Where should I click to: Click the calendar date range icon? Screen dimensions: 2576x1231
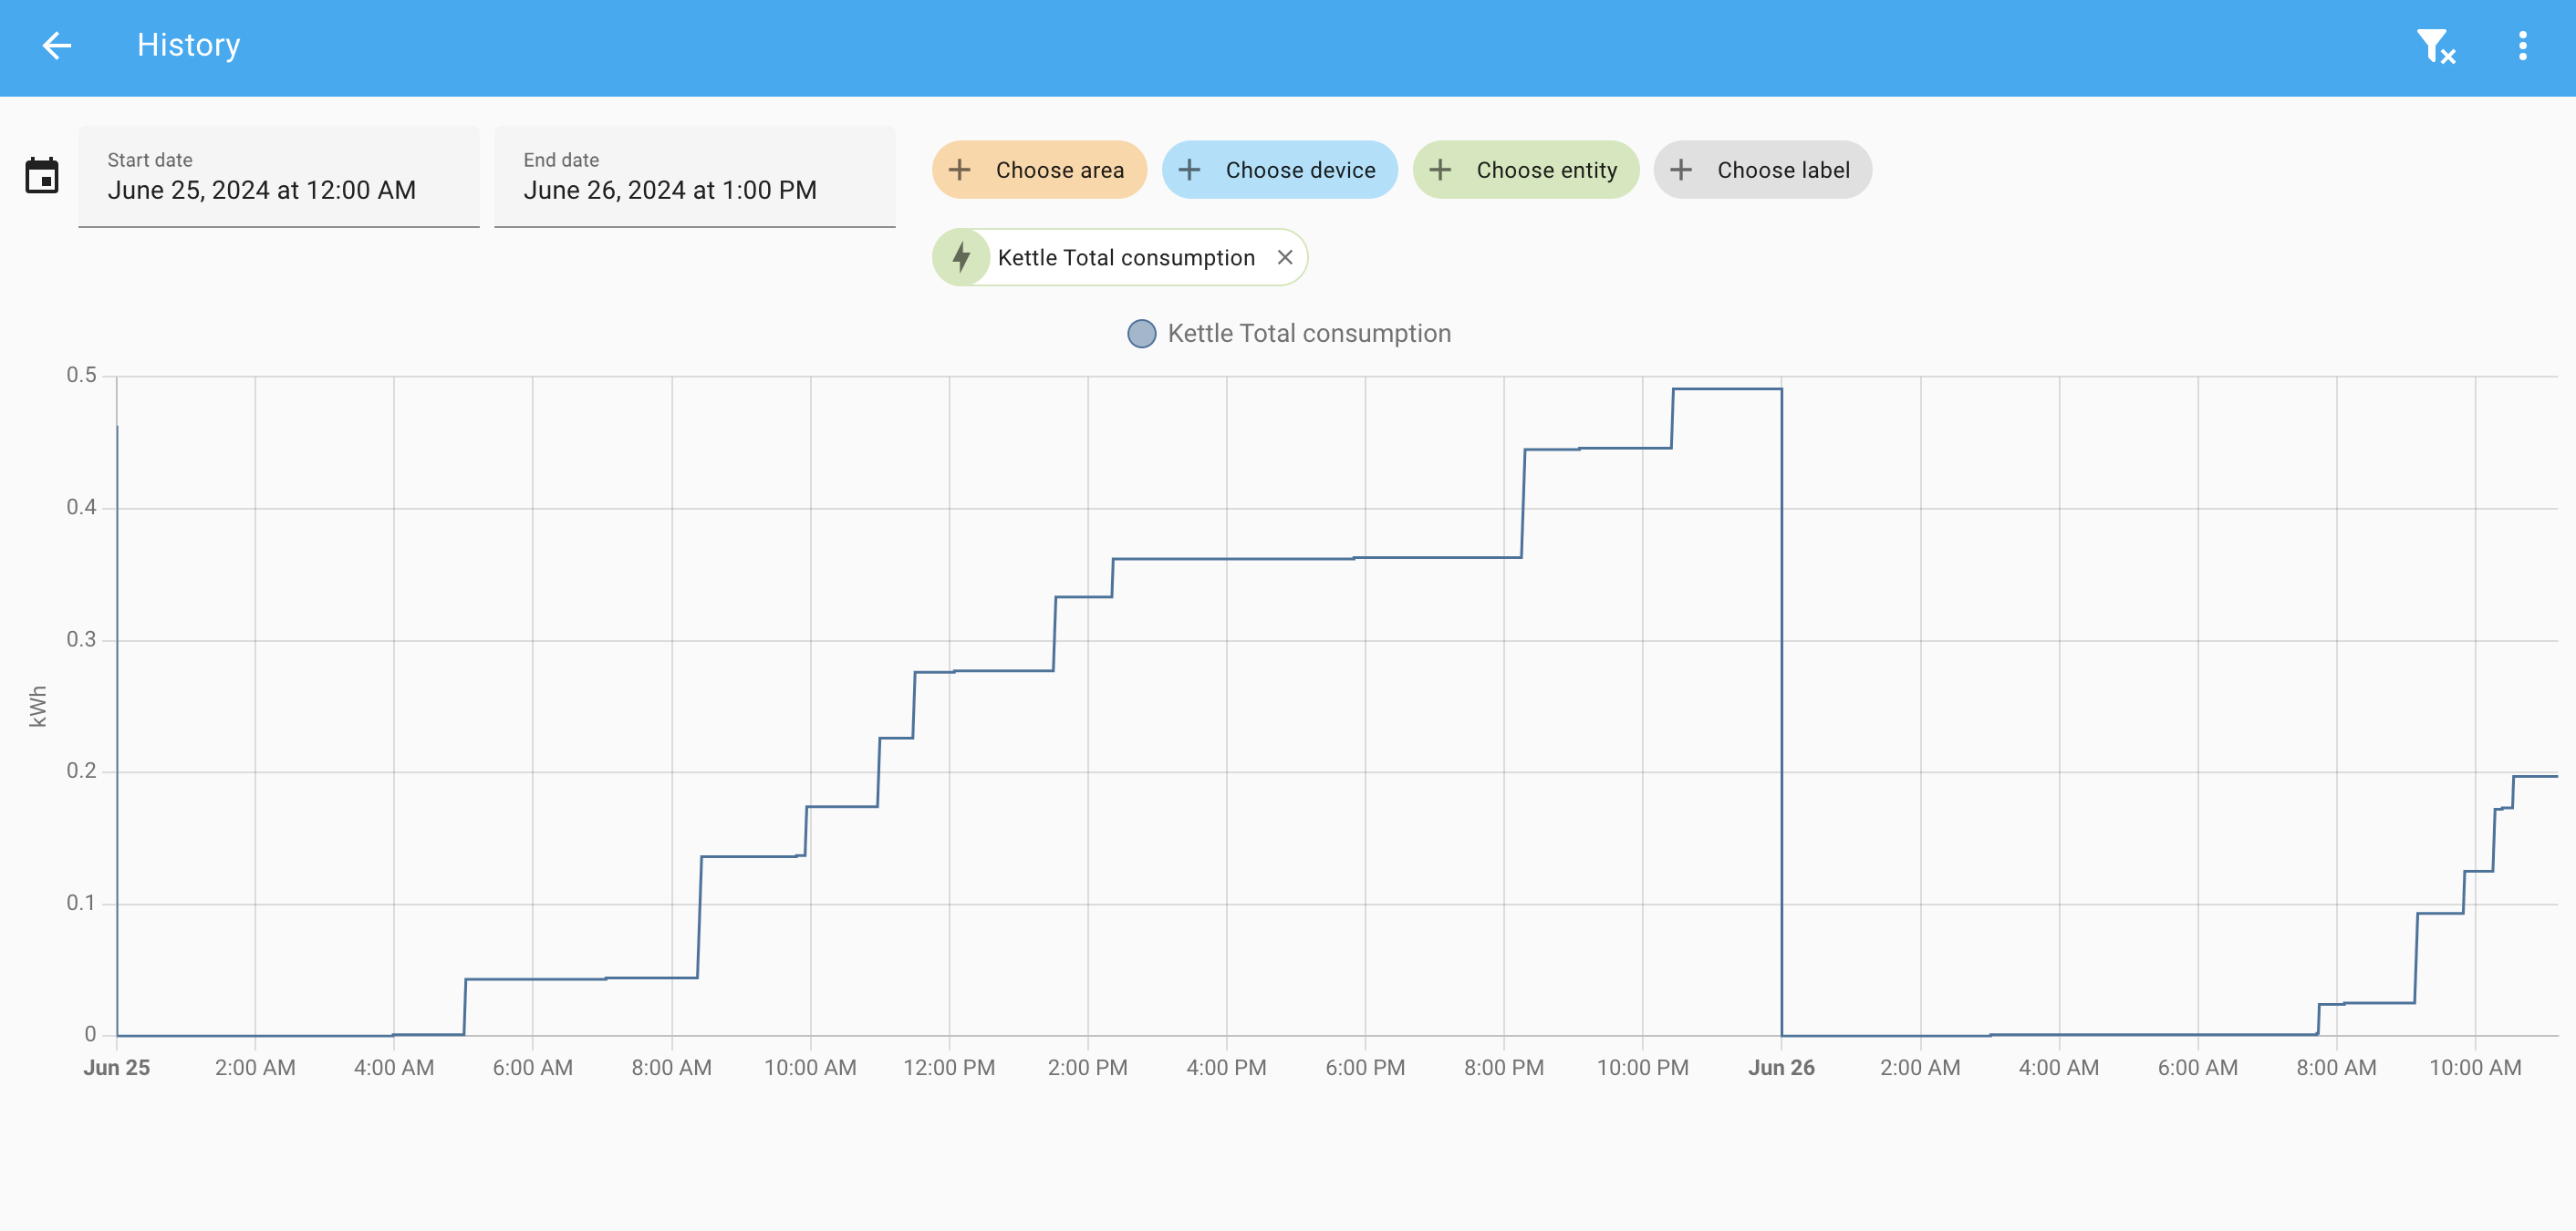(42, 175)
